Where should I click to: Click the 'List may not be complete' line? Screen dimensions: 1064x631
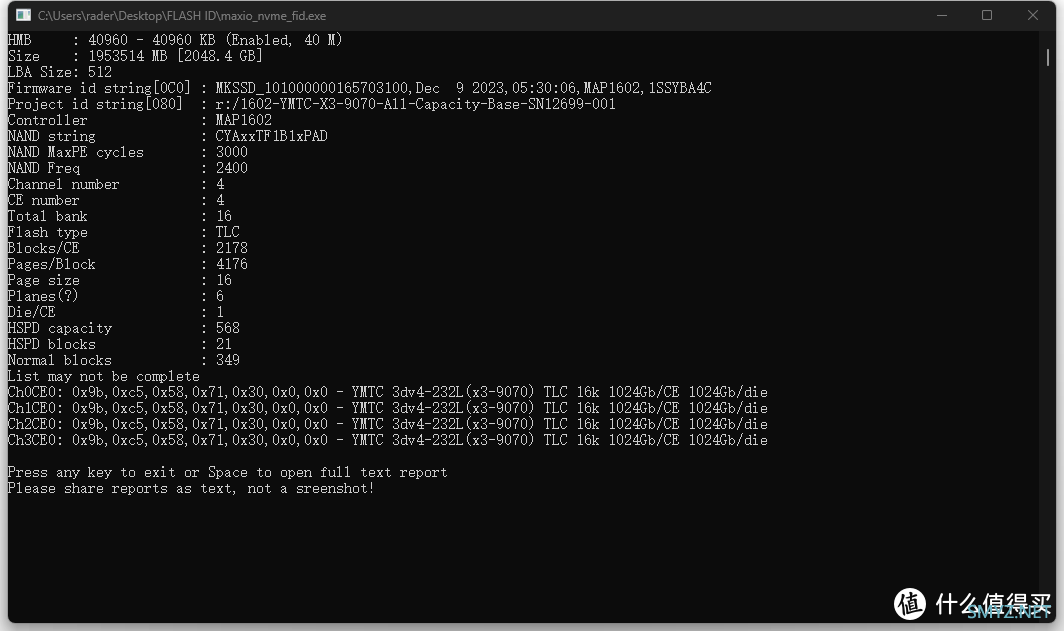click(104, 377)
